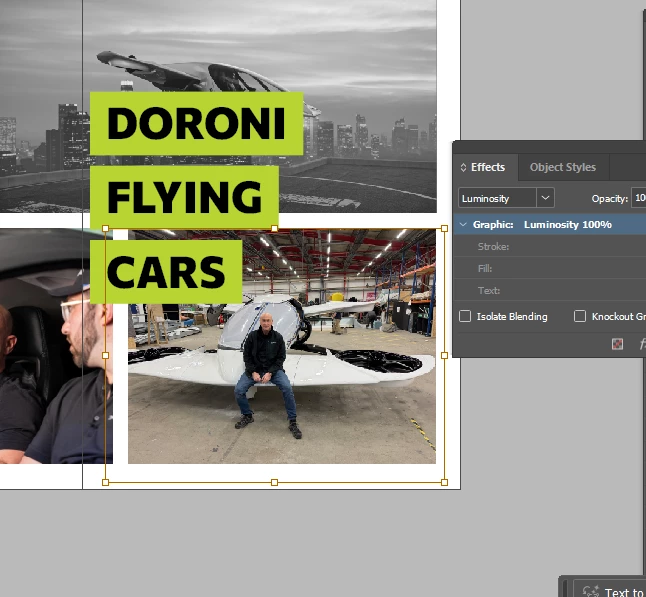This screenshot has width=646, height=597.
Task: Select the Text row in Effects
Action: click(550, 290)
